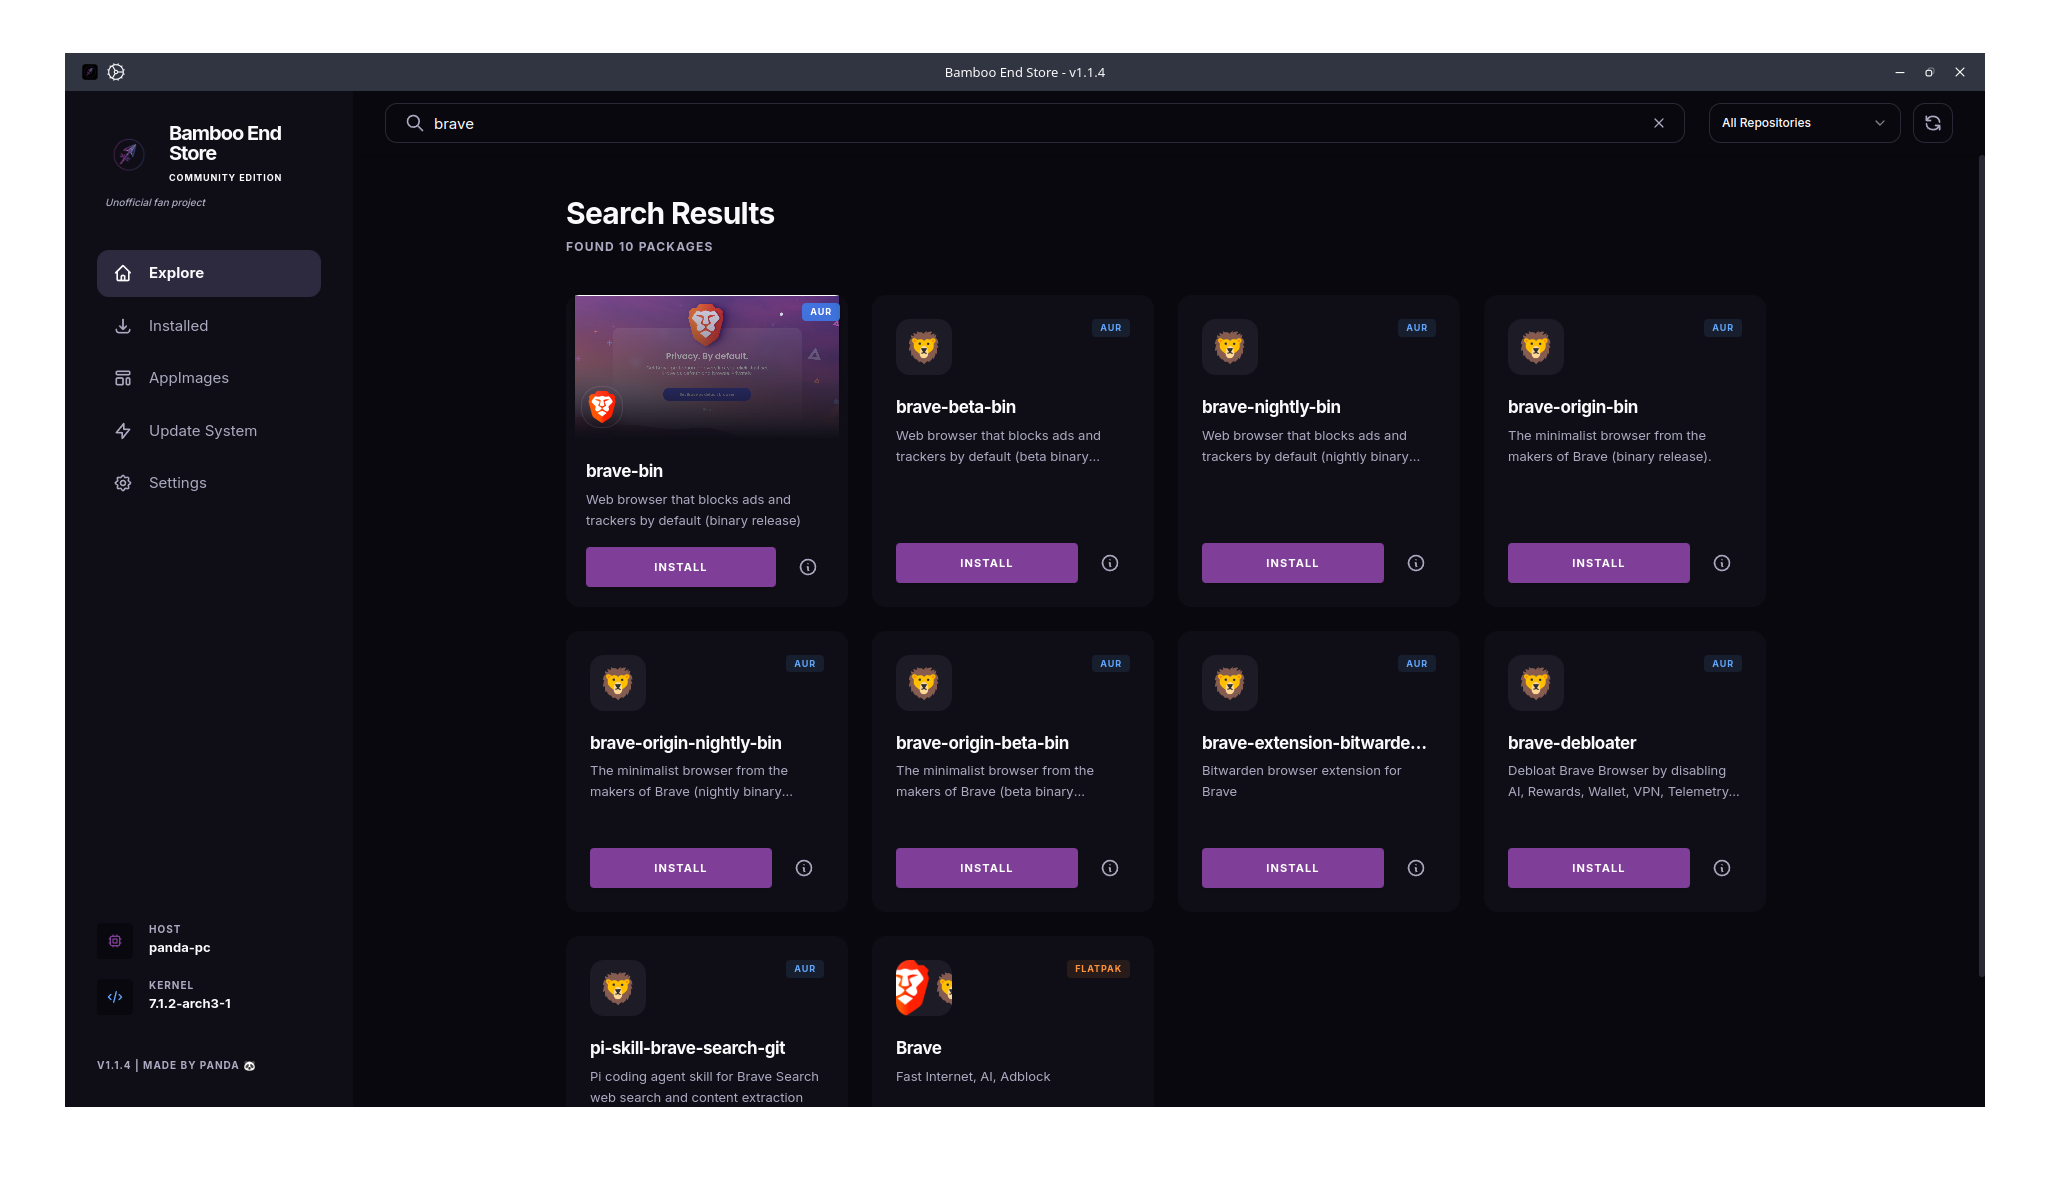Open info for brave-origin-bin package
The image size is (2050, 1184).
(x=1722, y=563)
